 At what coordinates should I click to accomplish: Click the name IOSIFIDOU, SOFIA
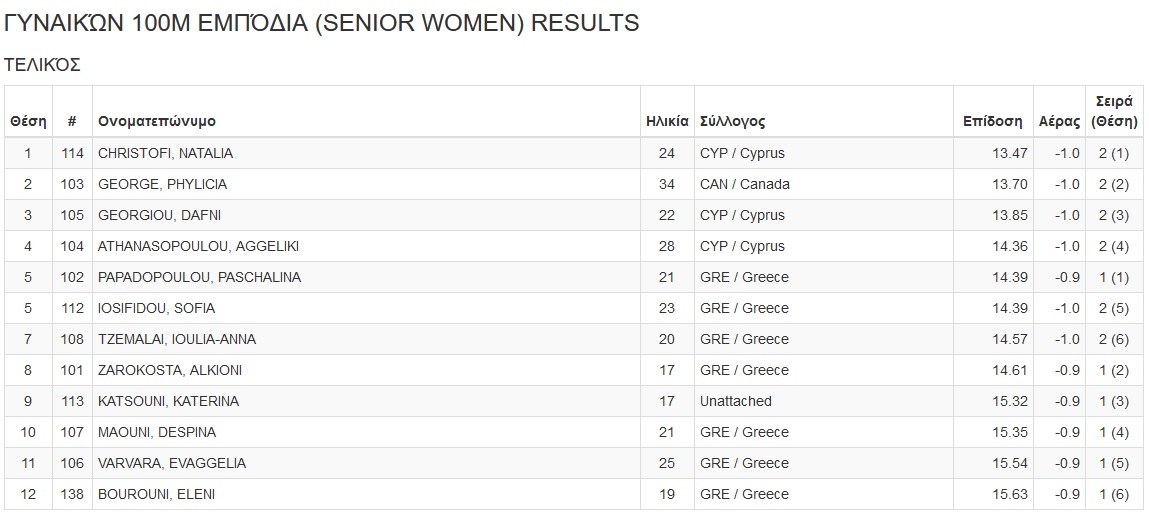tap(156, 308)
